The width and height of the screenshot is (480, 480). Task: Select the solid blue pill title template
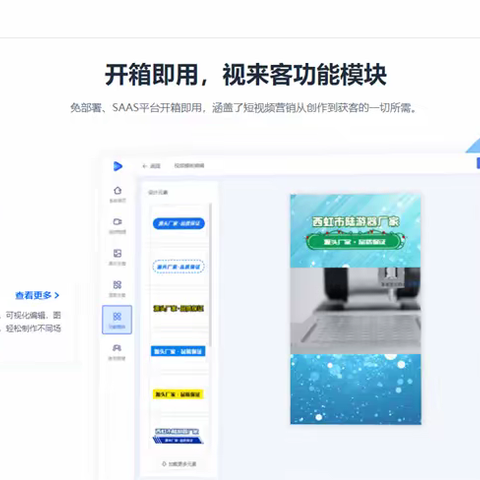click(x=179, y=223)
